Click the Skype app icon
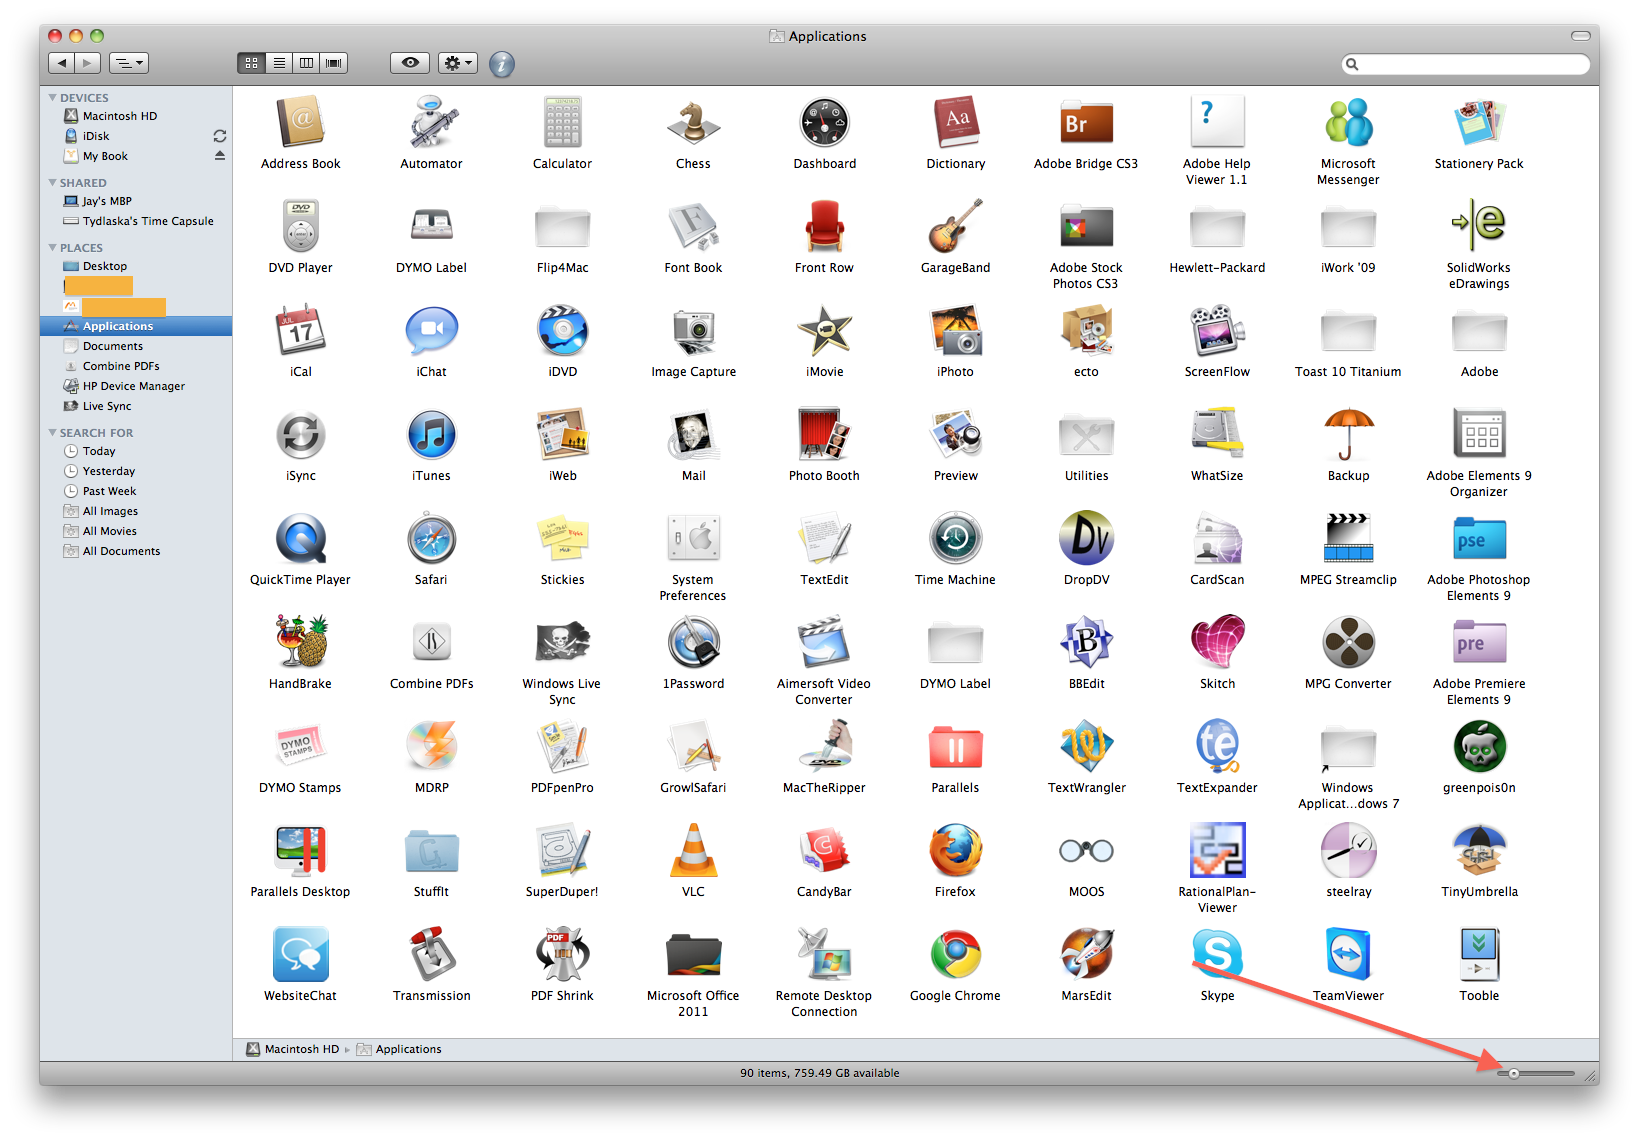This screenshot has height=1140, width=1639. pyautogui.click(x=1217, y=954)
